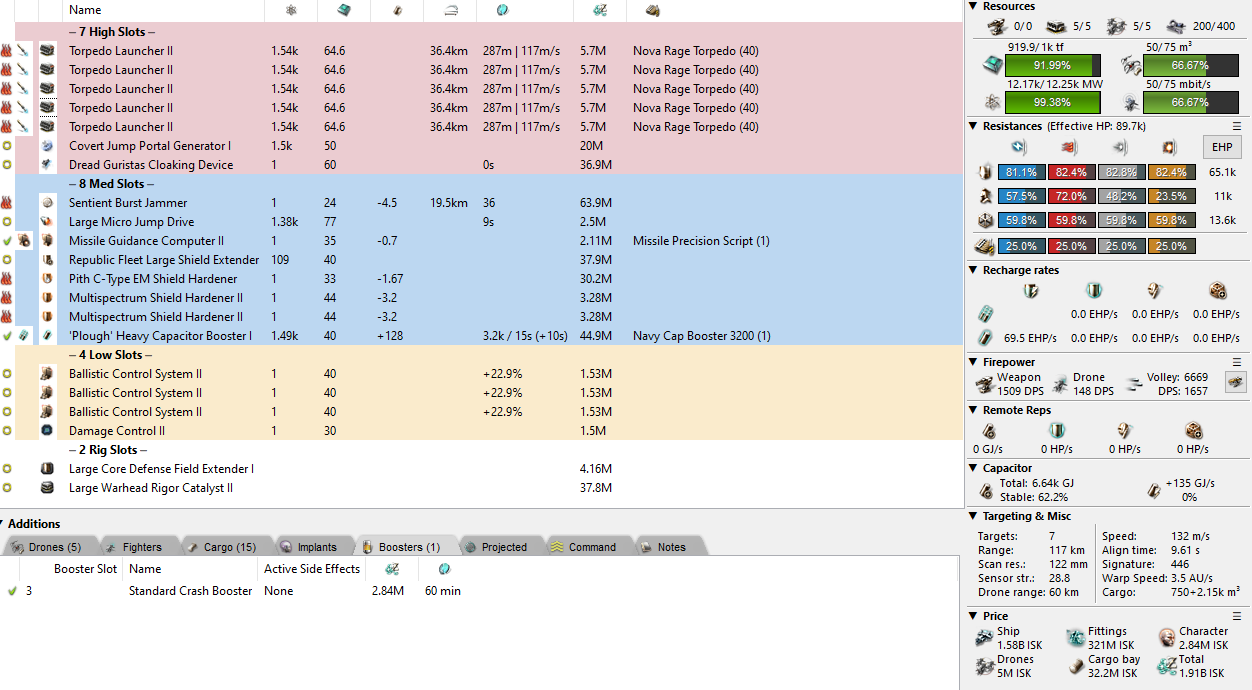Open the Price panel options menu

click(1237, 616)
